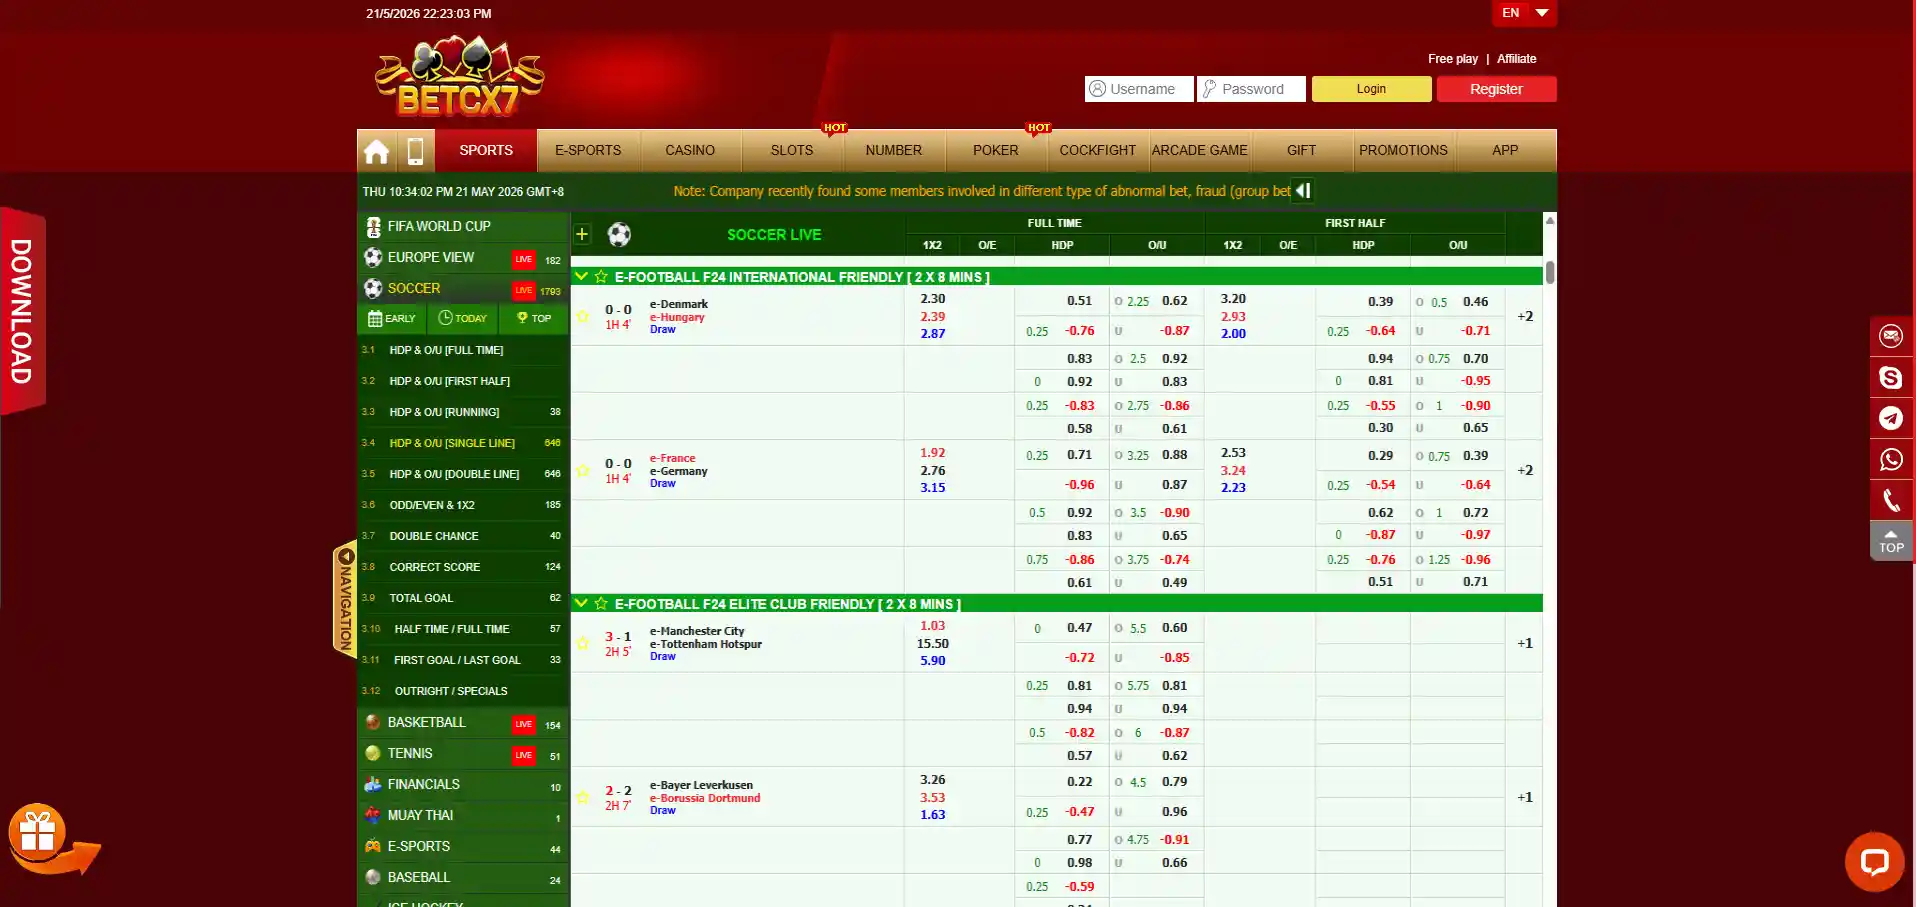Click the soccer ball icon beside SOCCER LIVE
Image resolution: width=1916 pixels, height=907 pixels.
click(619, 235)
